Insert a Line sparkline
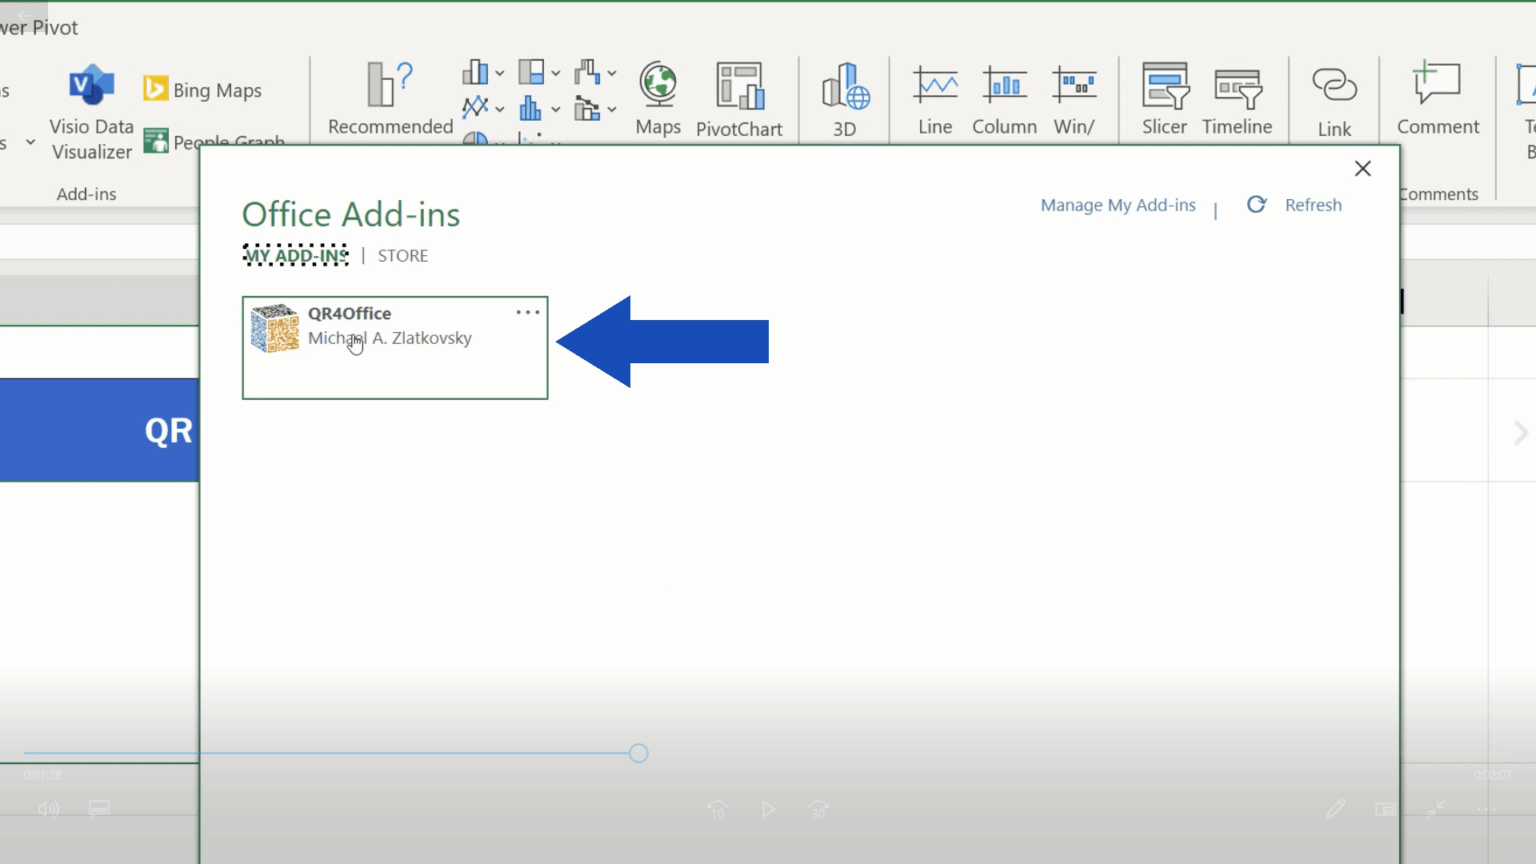Viewport: 1536px width, 864px height. click(x=935, y=98)
